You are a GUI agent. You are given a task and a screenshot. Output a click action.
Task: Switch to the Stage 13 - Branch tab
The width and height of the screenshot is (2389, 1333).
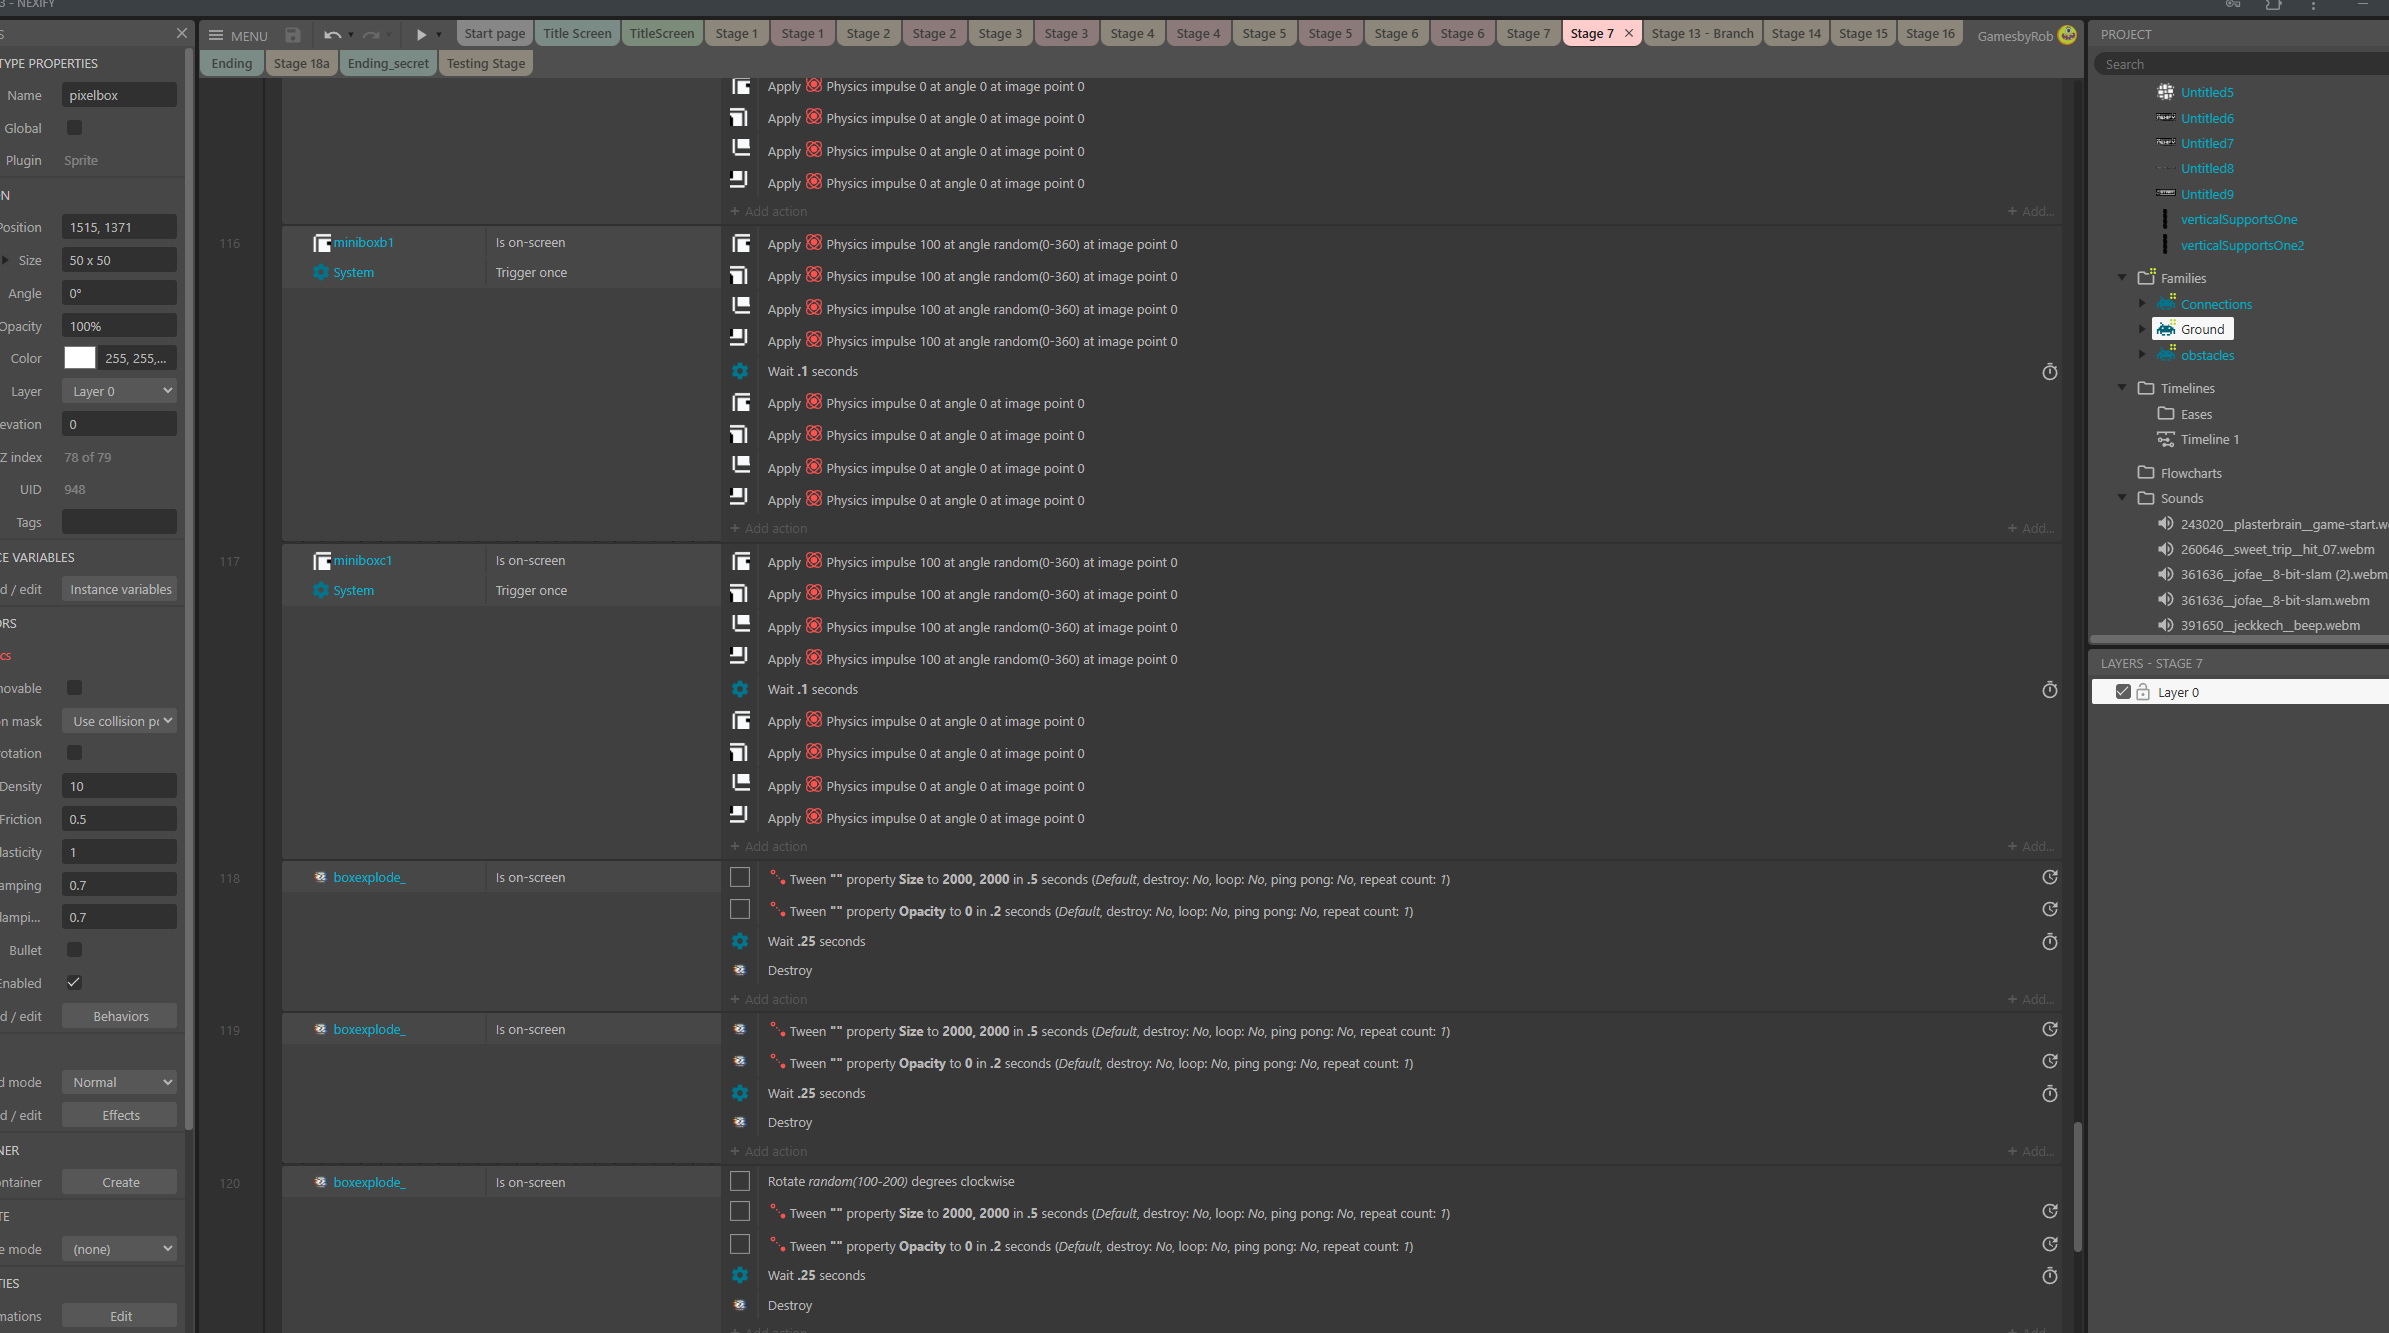[1702, 33]
